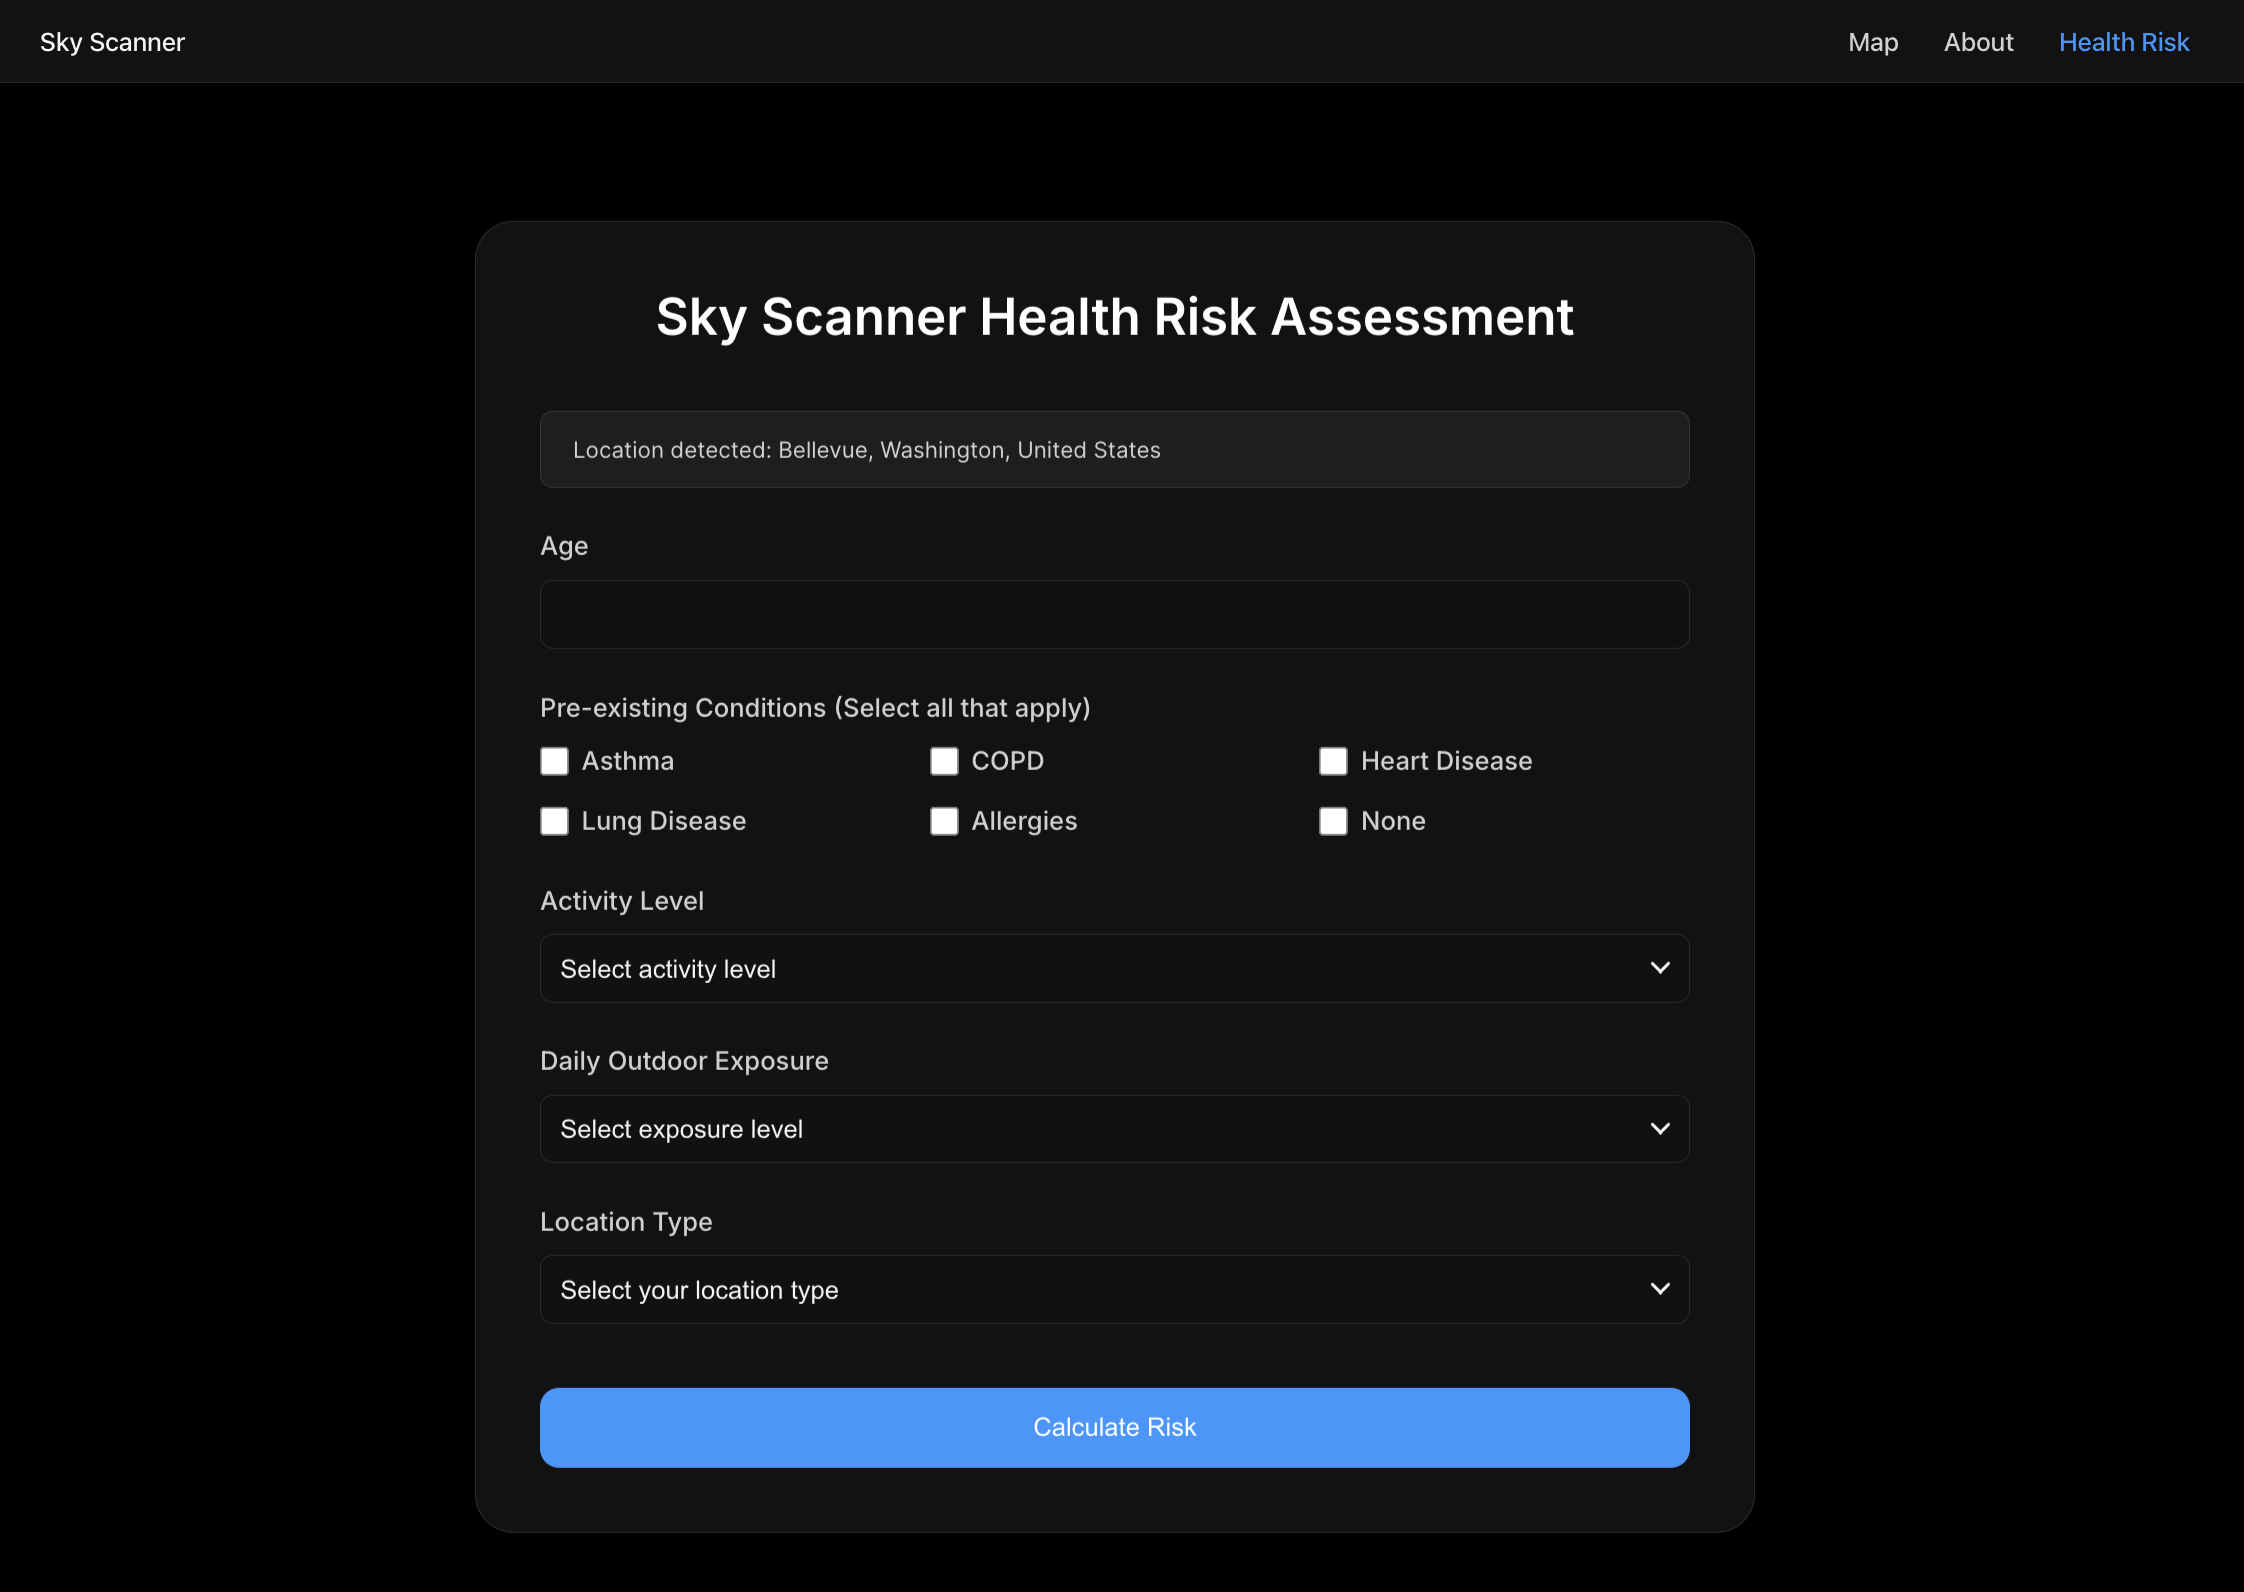Enable the Heart Disease checkbox
This screenshot has height=1592, width=2244.
(1333, 761)
